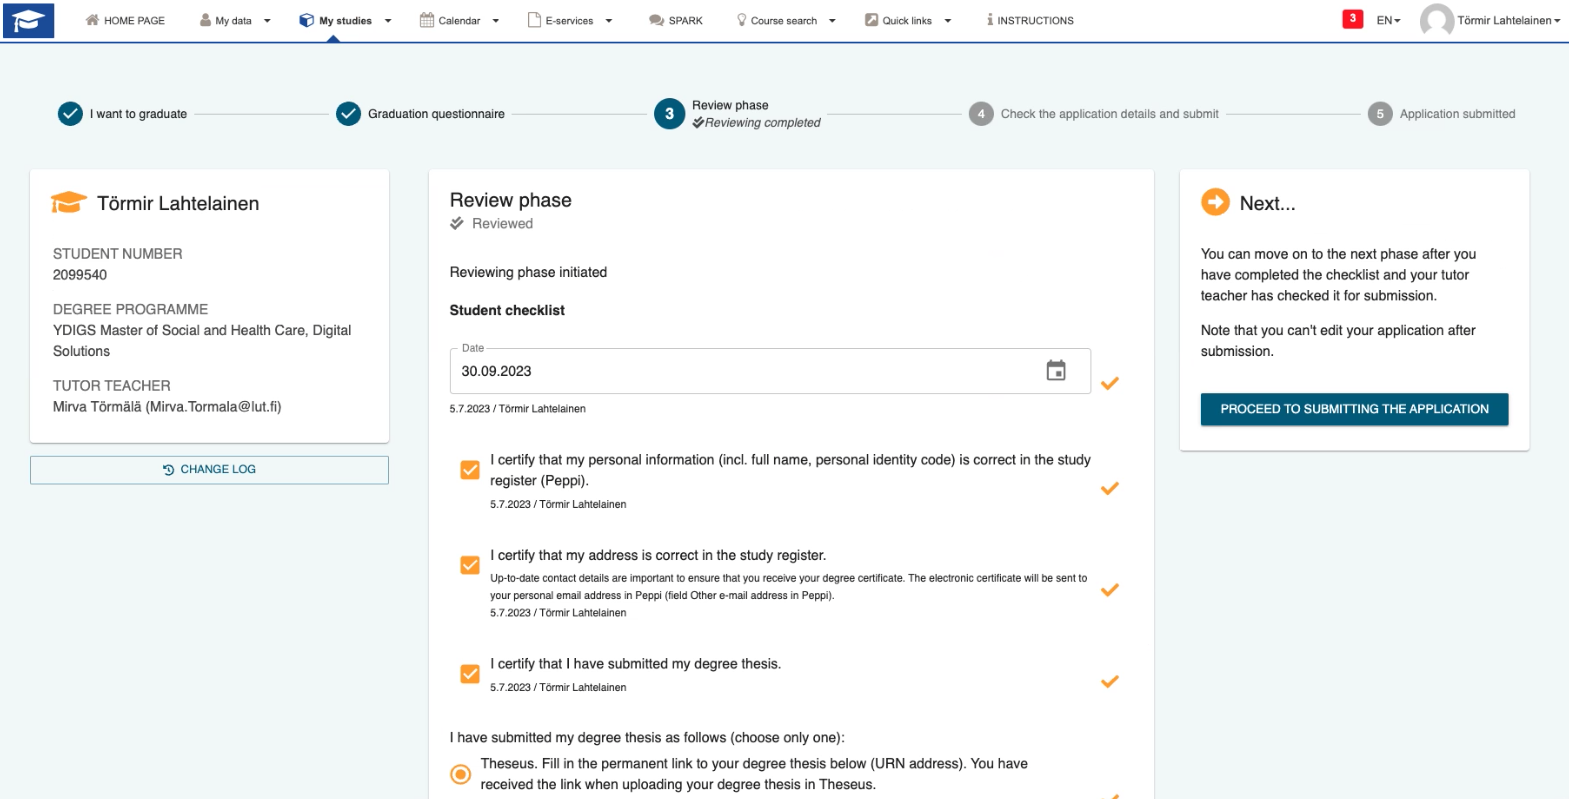The image size is (1569, 799).
Task: Open the SPARK menu item
Action: tap(676, 20)
